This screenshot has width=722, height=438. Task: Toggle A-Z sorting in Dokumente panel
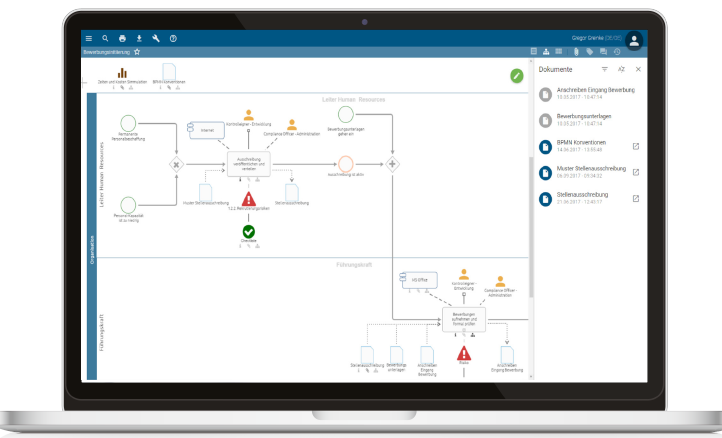(x=621, y=69)
